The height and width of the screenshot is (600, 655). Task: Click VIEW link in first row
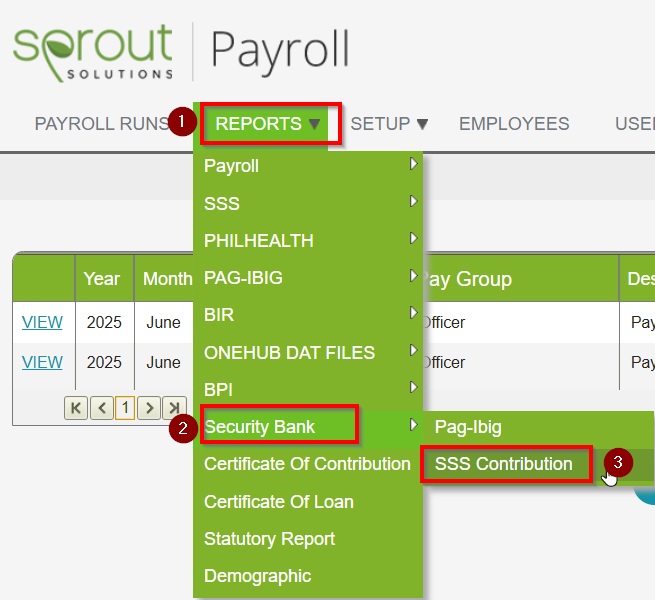pyautogui.click(x=42, y=323)
